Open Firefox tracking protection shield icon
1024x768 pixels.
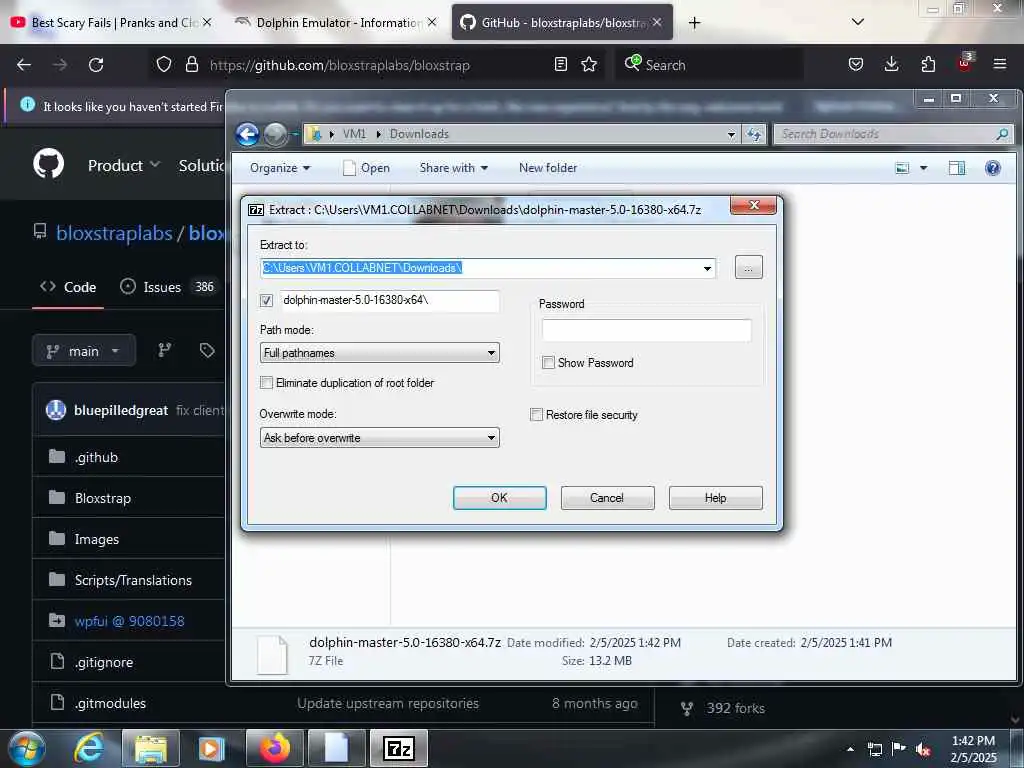click(x=164, y=65)
